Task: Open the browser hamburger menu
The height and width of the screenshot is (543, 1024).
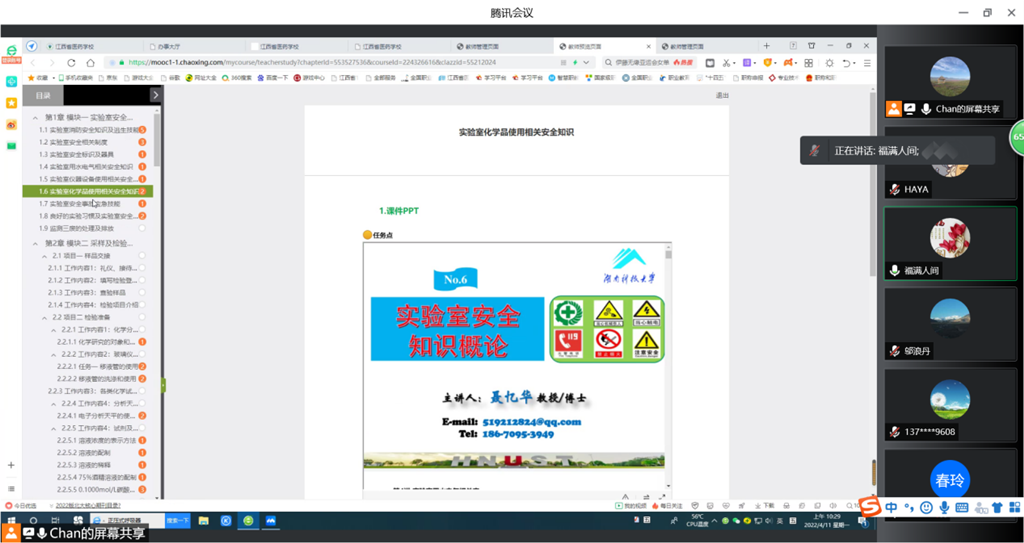Action: [867, 63]
